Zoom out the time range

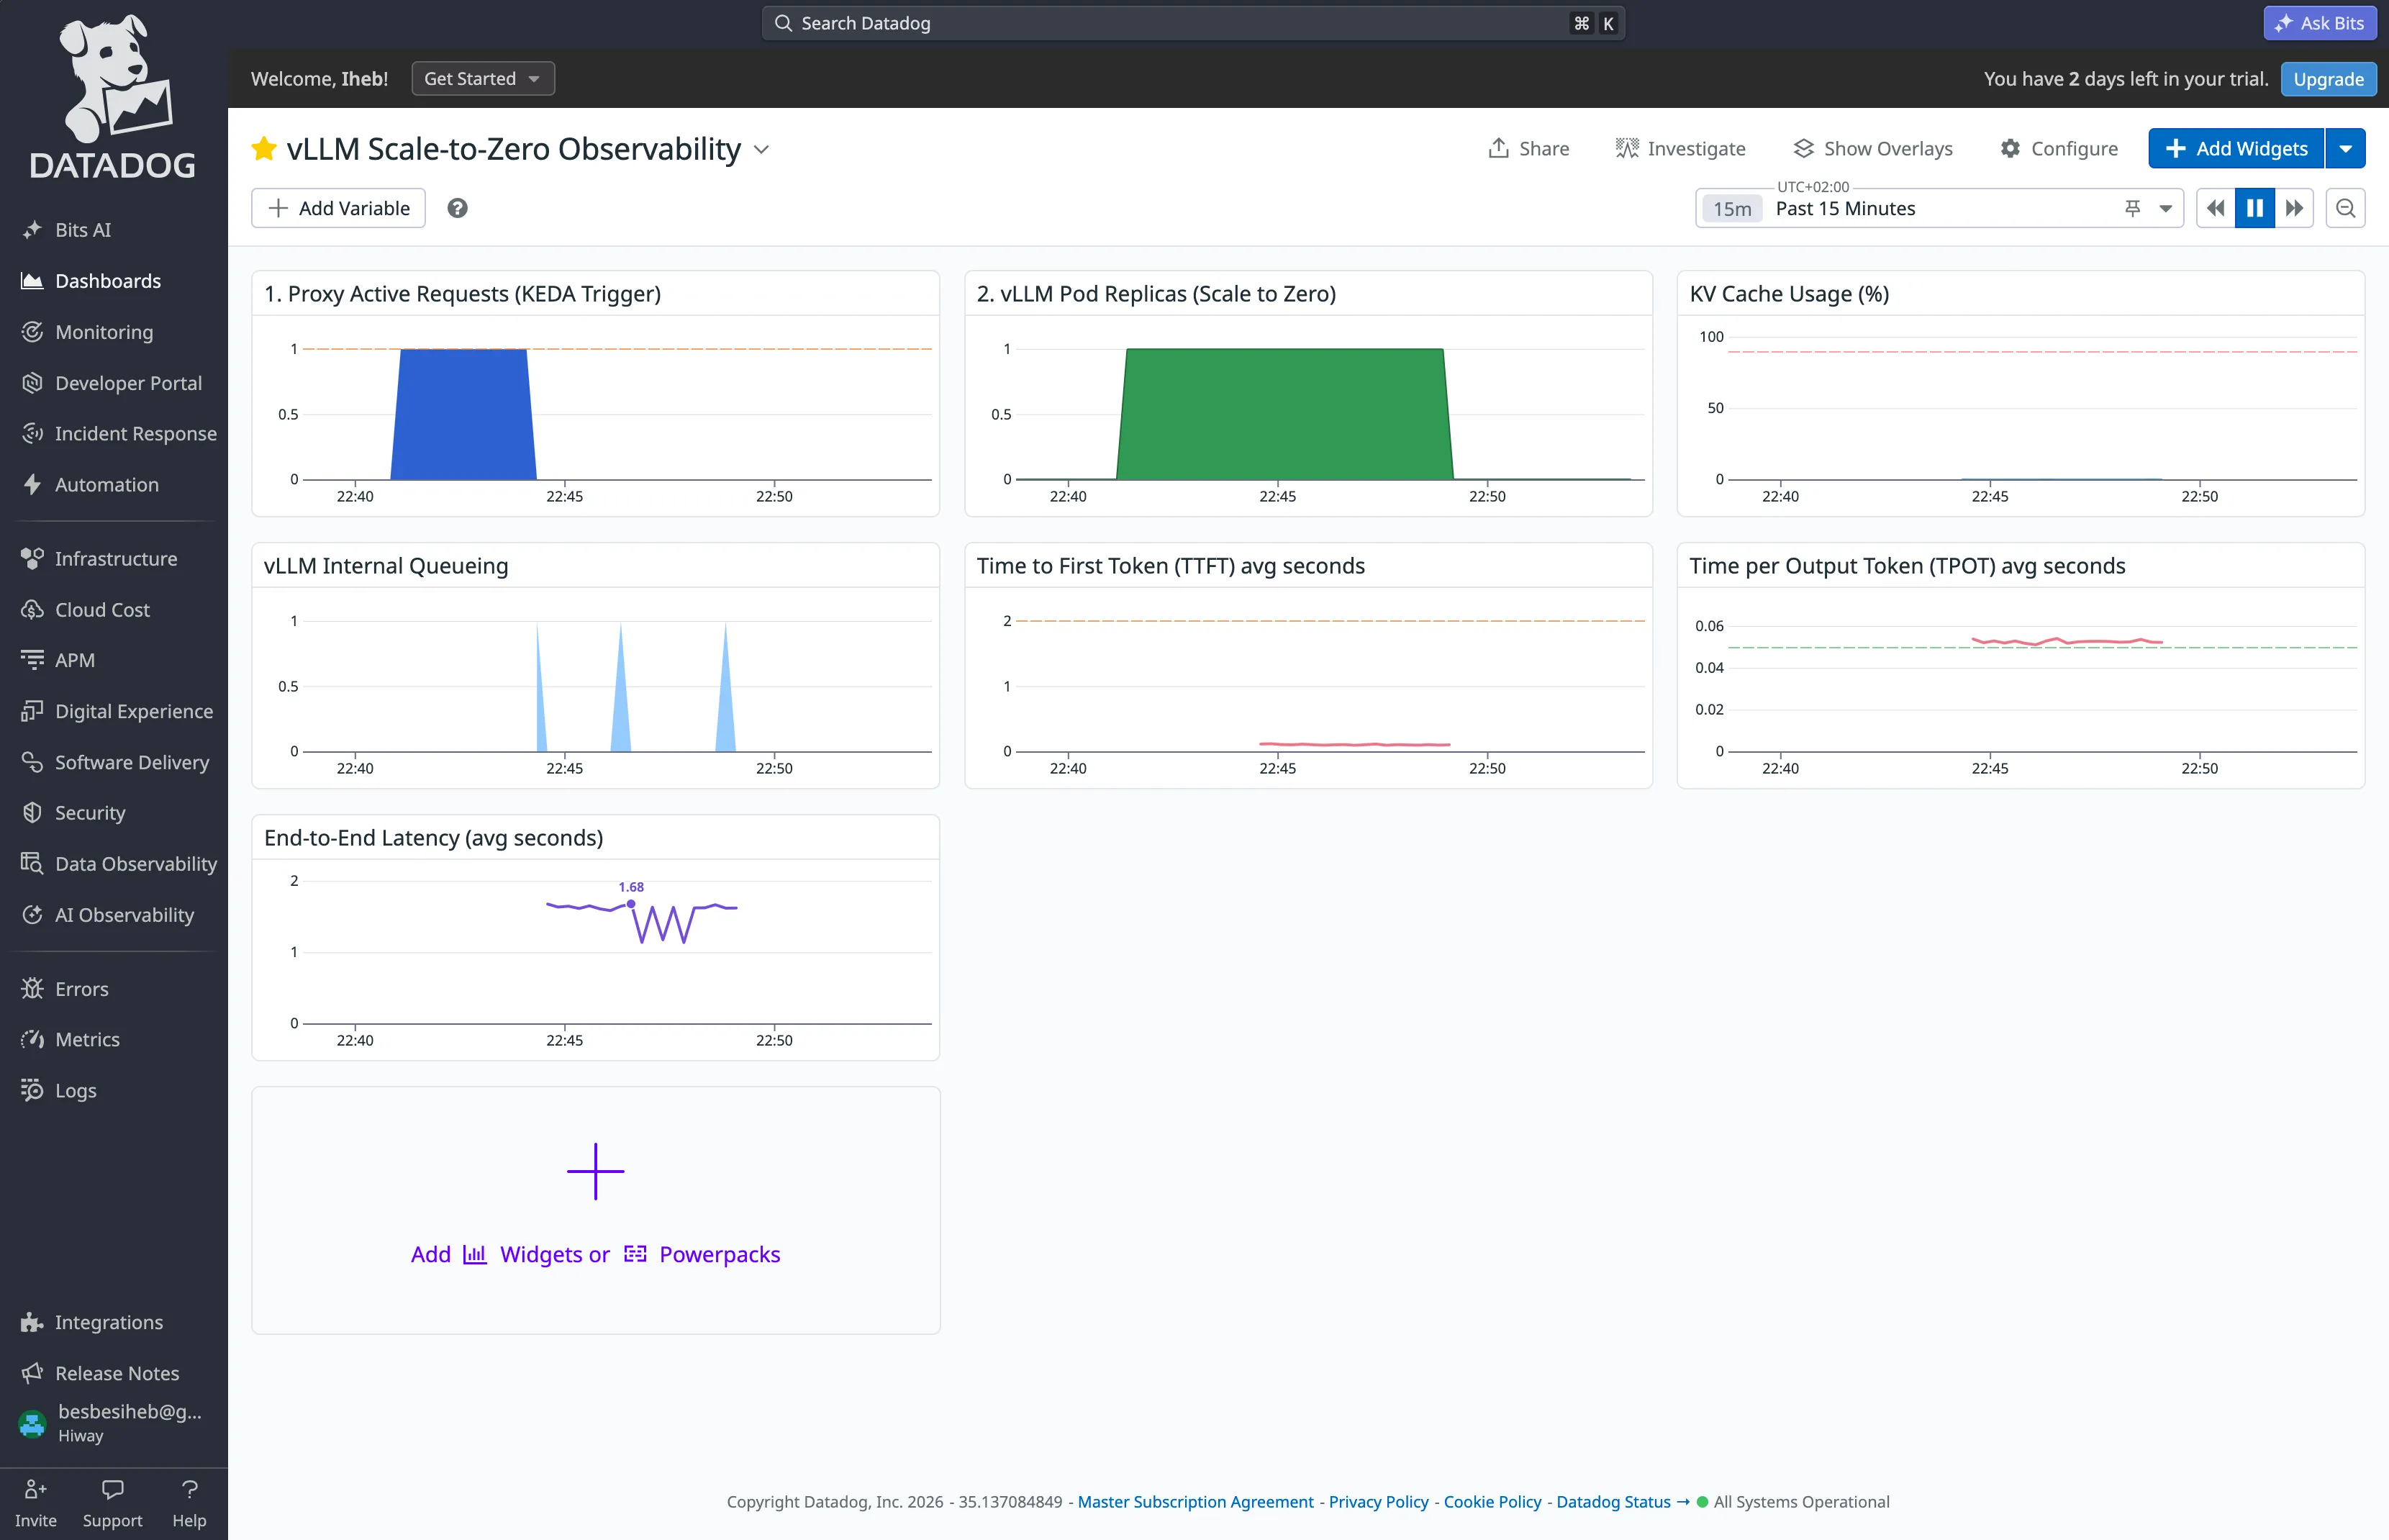pyautogui.click(x=2345, y=208)
